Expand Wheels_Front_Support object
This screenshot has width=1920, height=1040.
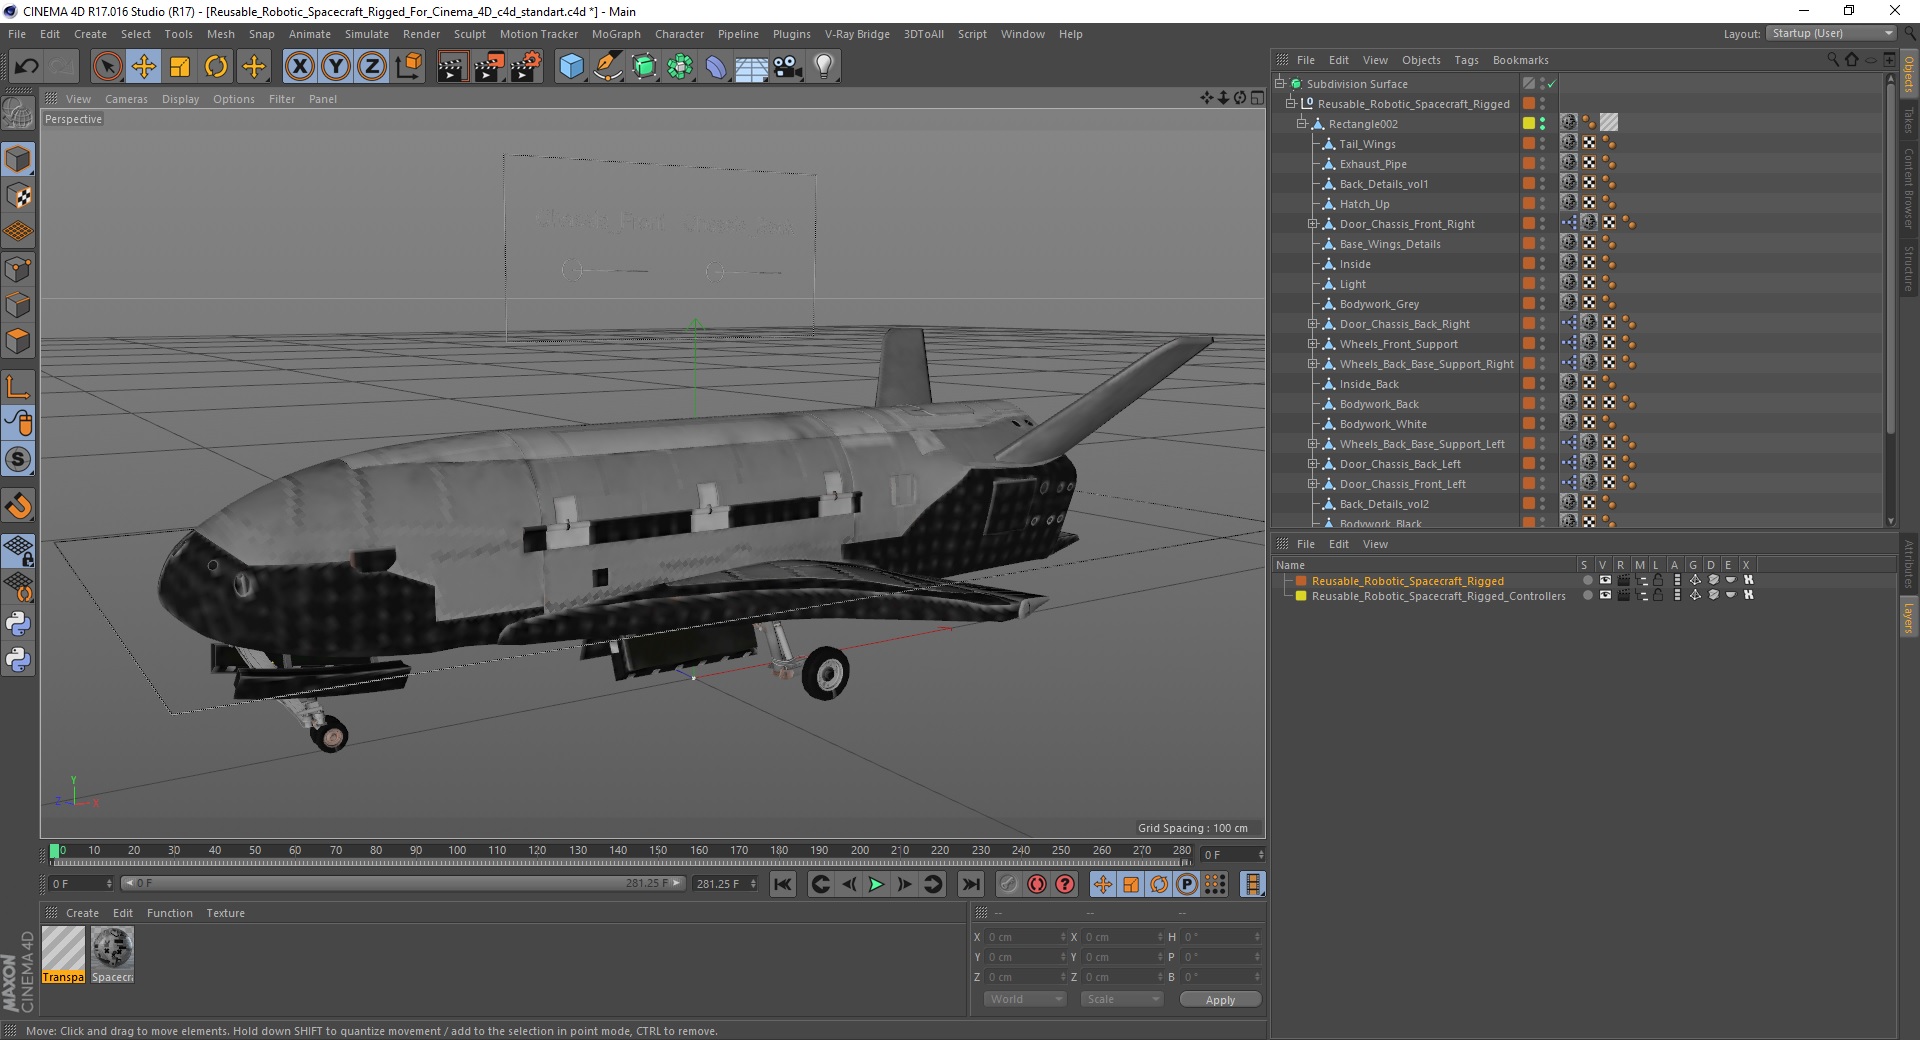[x=1313, y=344]
